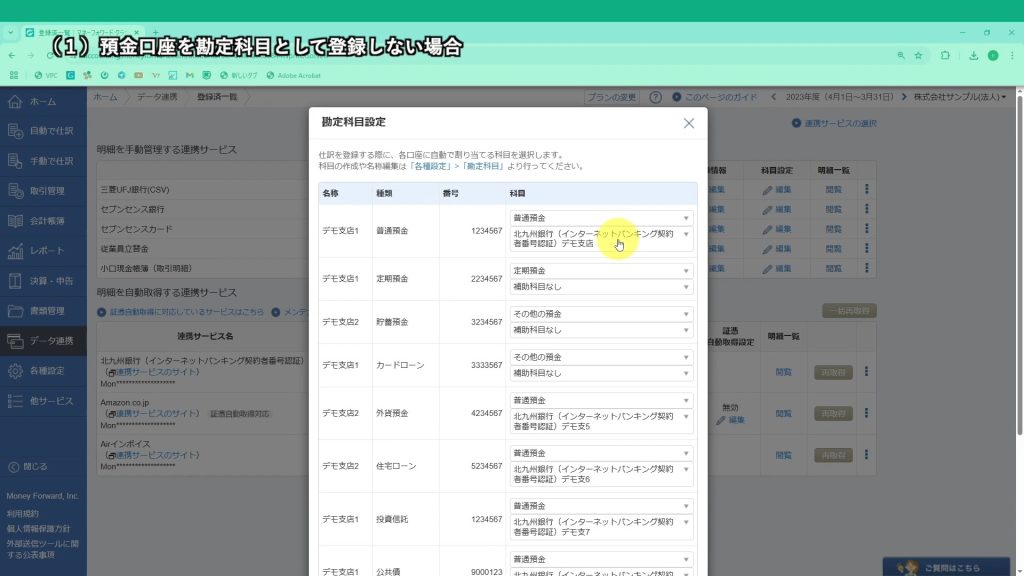Open the three-dot menu for 従業員立替金
The width and height of the screenshot is (1024, 576).
click(867, 248)
